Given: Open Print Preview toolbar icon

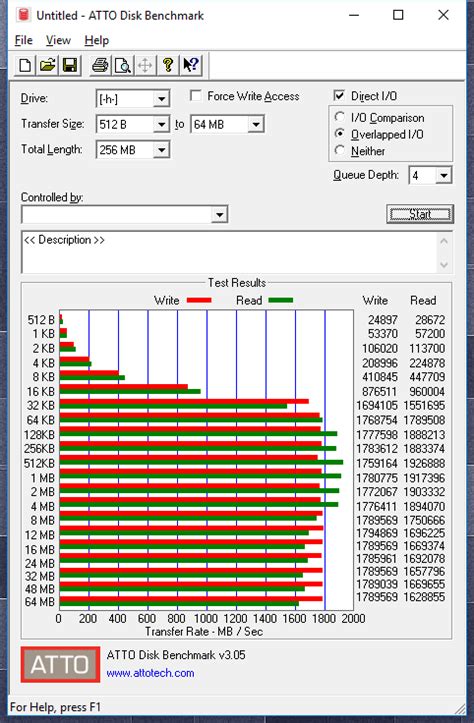Looking at the screenshot, I should tap(123, 65).
